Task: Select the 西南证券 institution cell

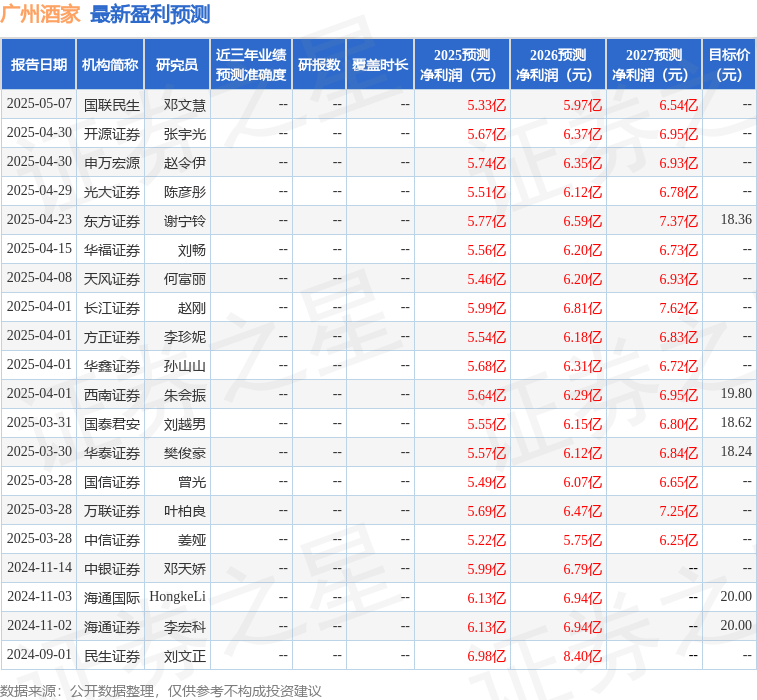Action: tap(112, 394)
